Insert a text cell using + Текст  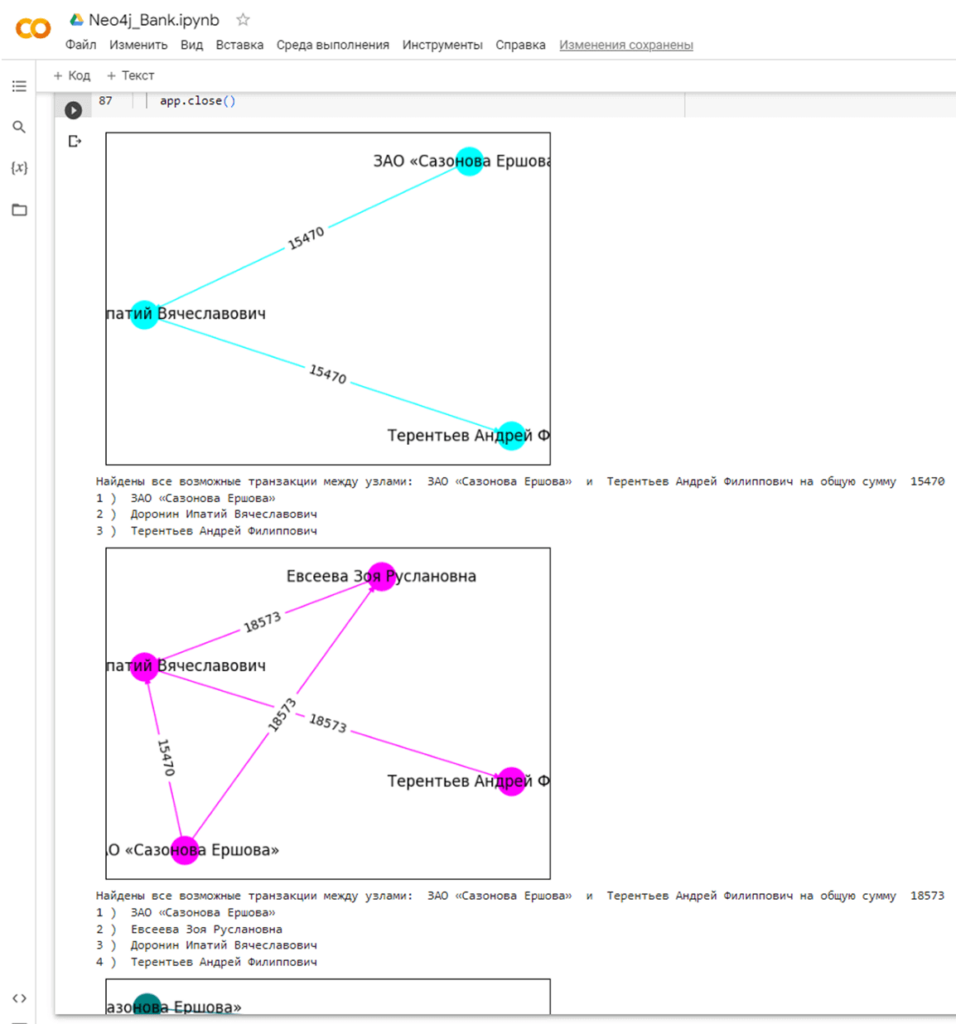pos(129,75)
